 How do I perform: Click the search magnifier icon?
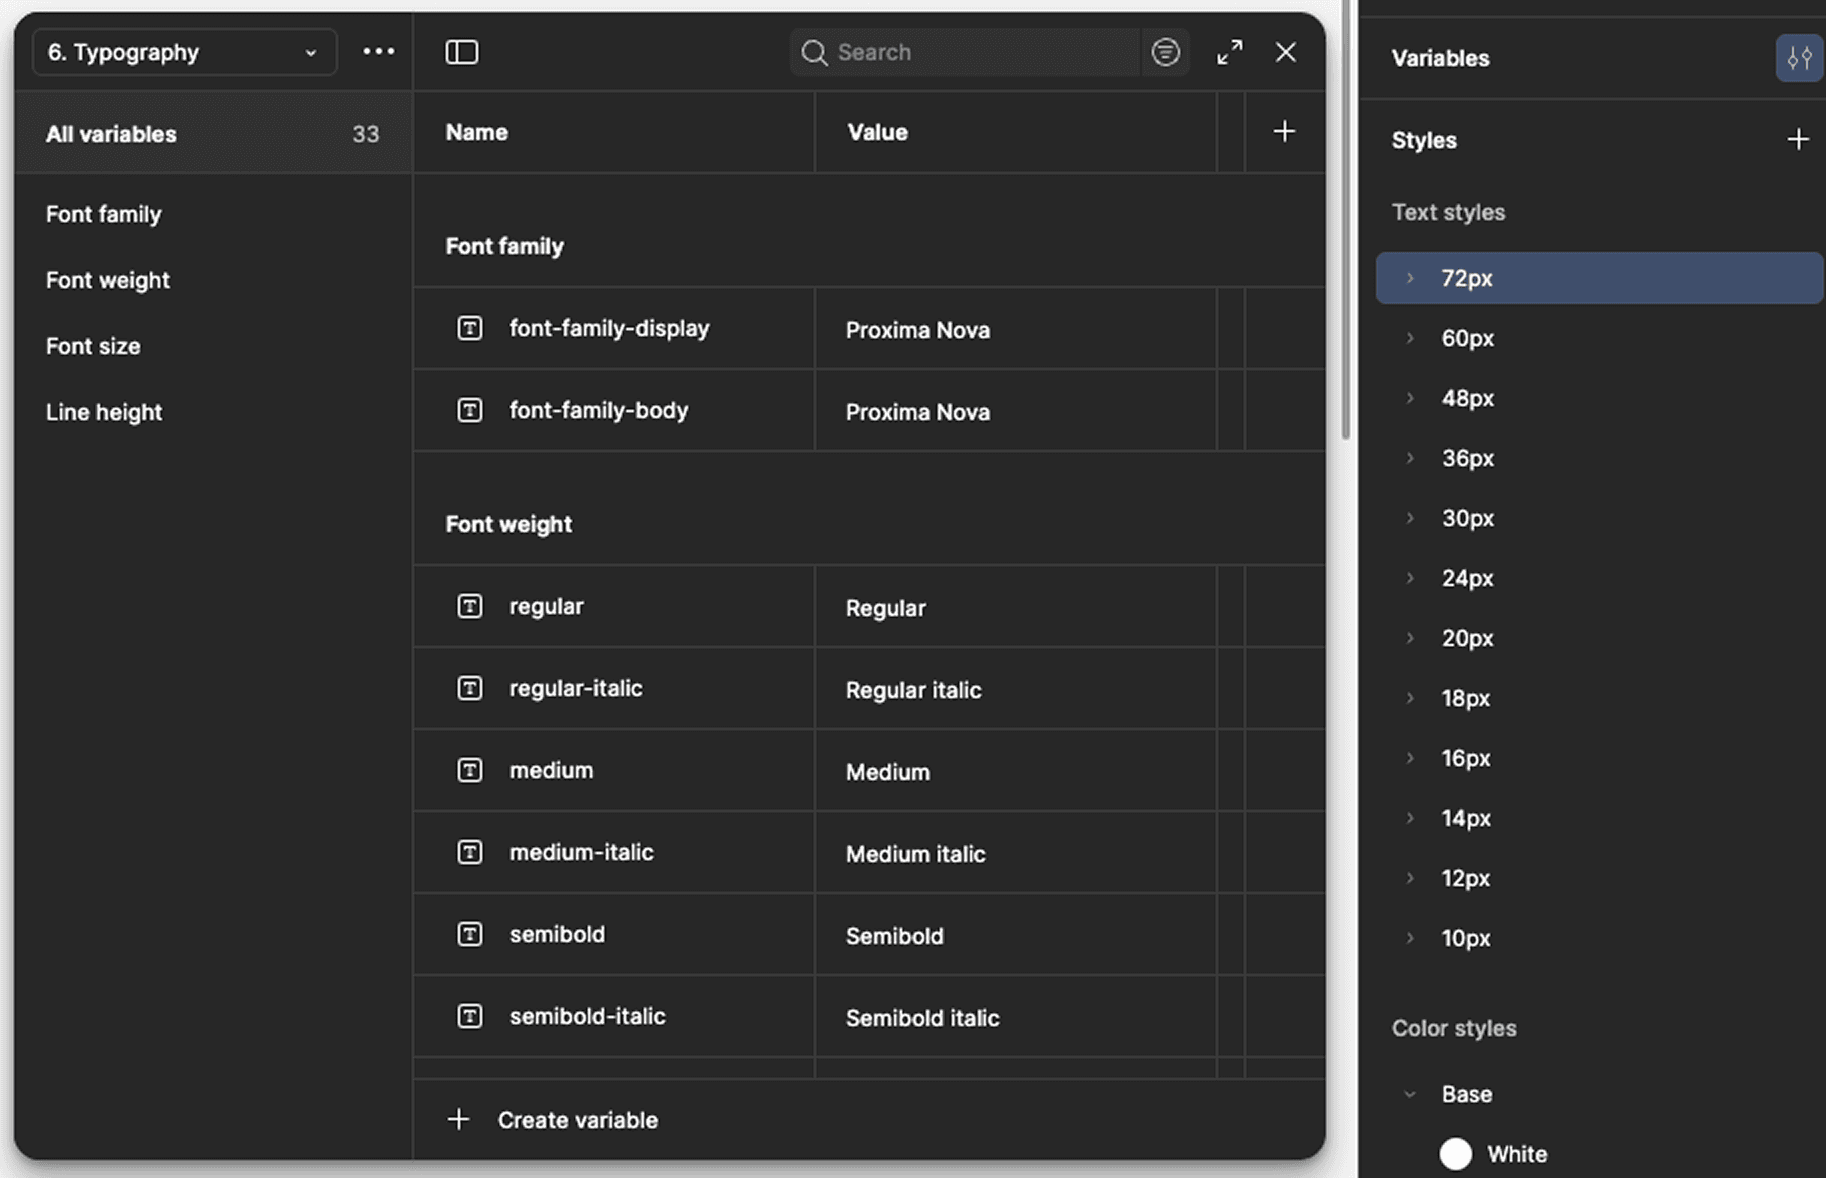814,52
